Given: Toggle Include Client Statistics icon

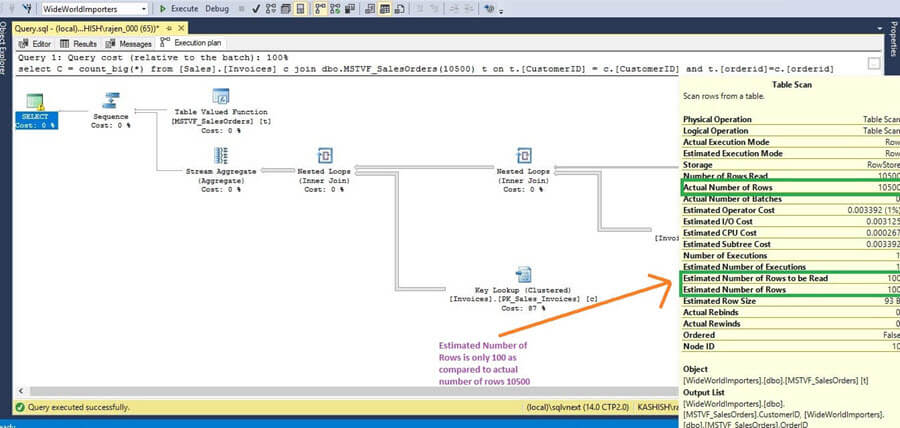Looking at the screenshot, I should click(350, 9).
